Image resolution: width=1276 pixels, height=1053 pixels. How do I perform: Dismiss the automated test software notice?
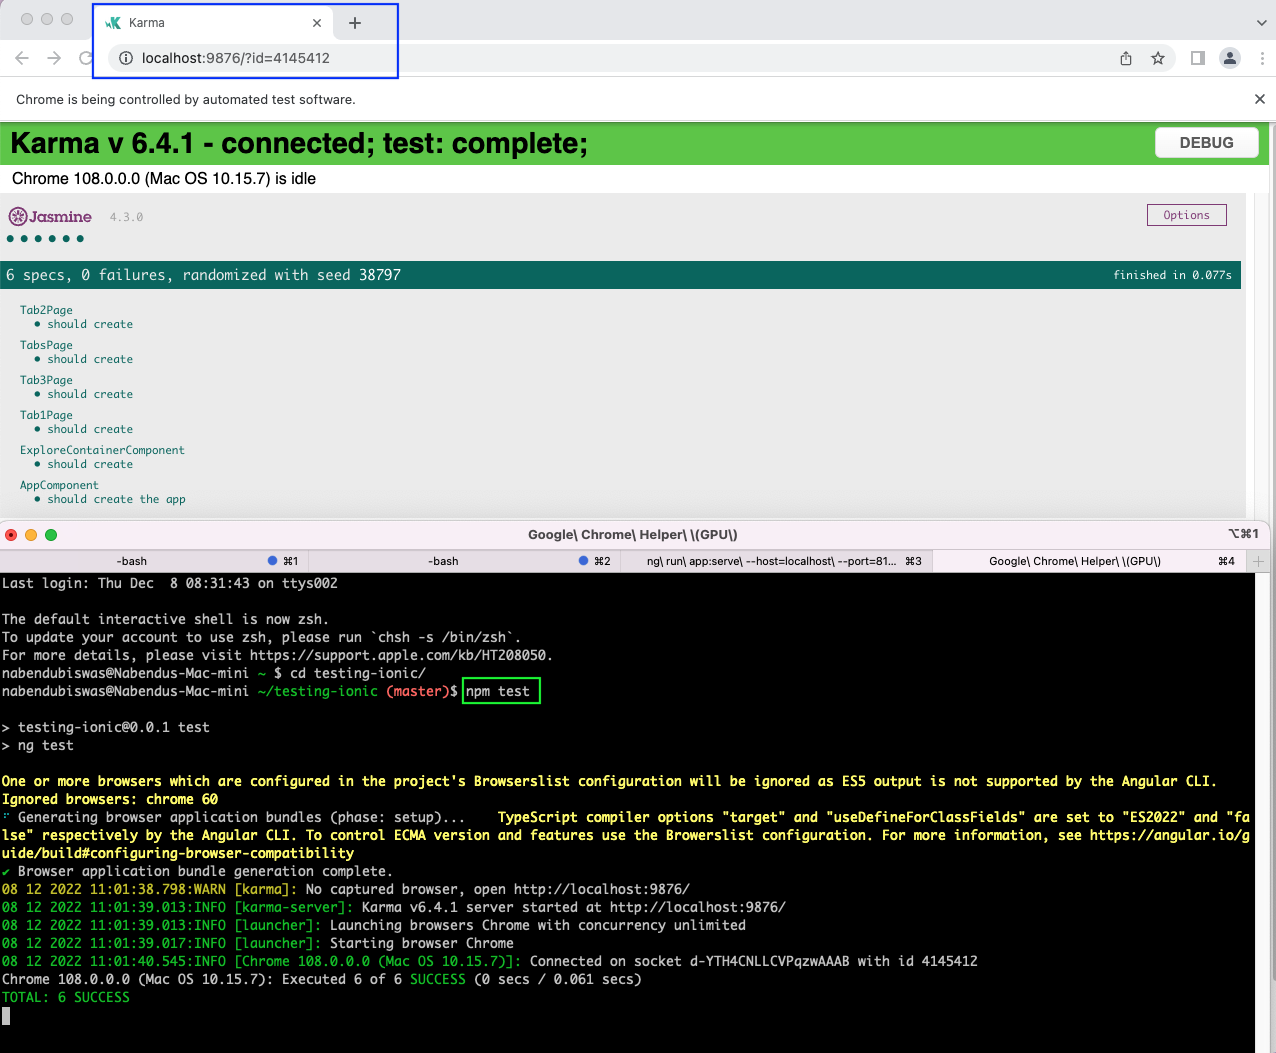(1260, 99)
